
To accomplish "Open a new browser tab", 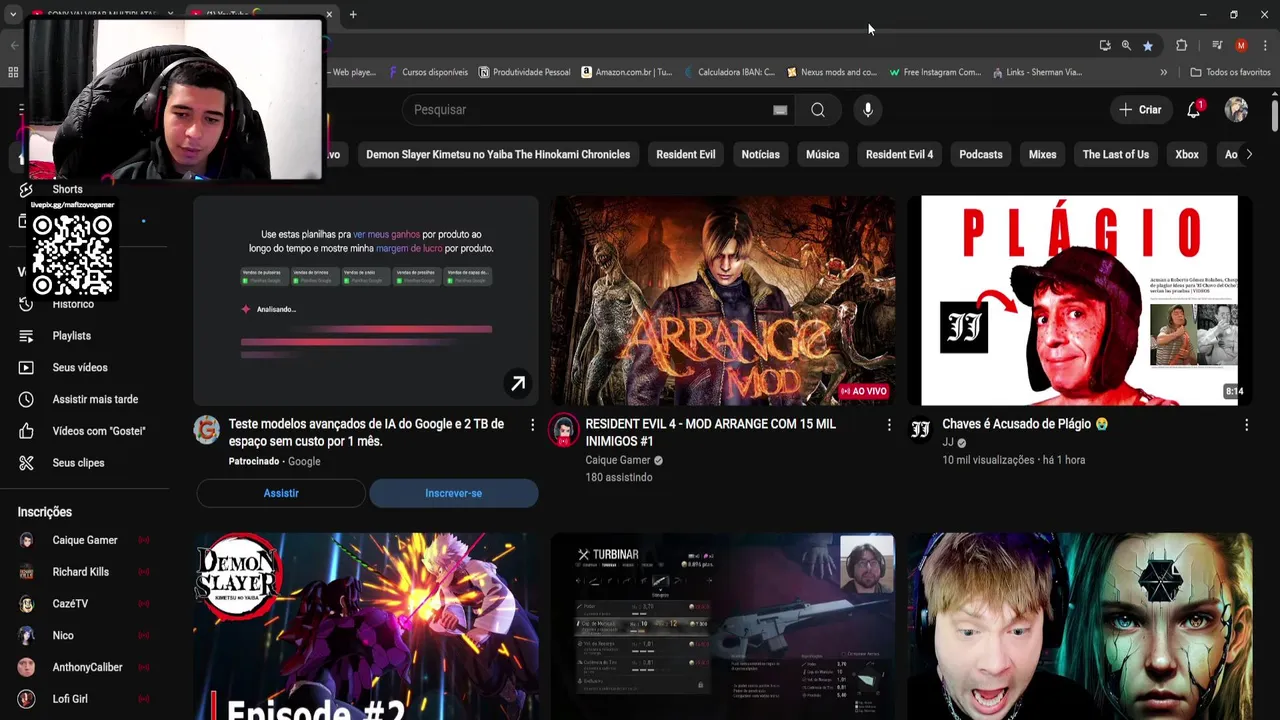I will pyautogui.click(x=353, y=14).
